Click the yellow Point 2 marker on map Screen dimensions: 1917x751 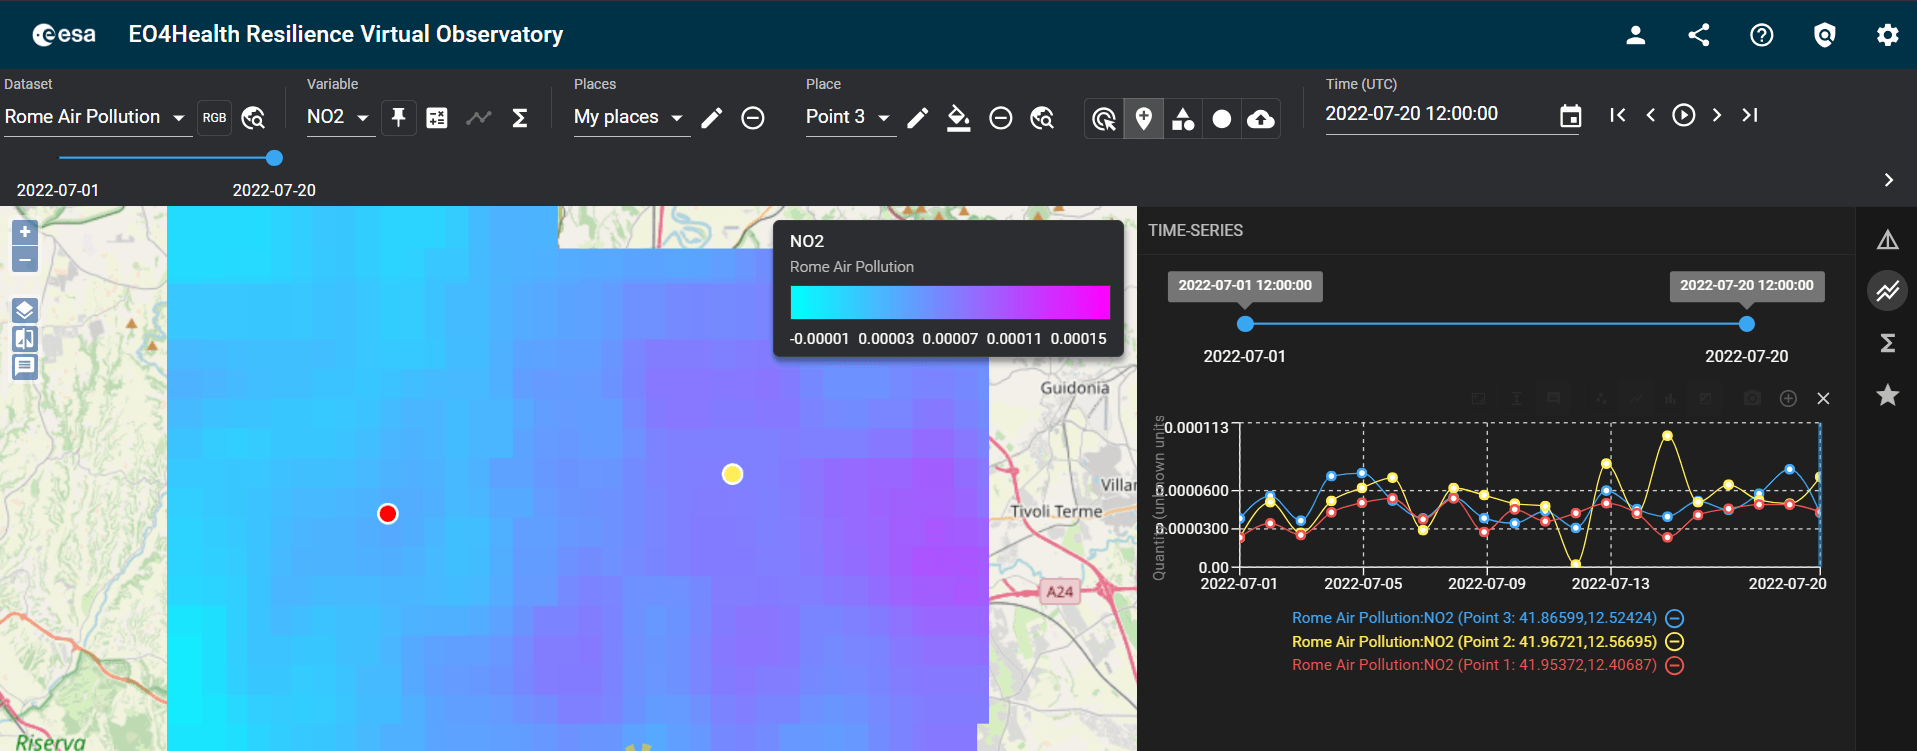point(733,474)
